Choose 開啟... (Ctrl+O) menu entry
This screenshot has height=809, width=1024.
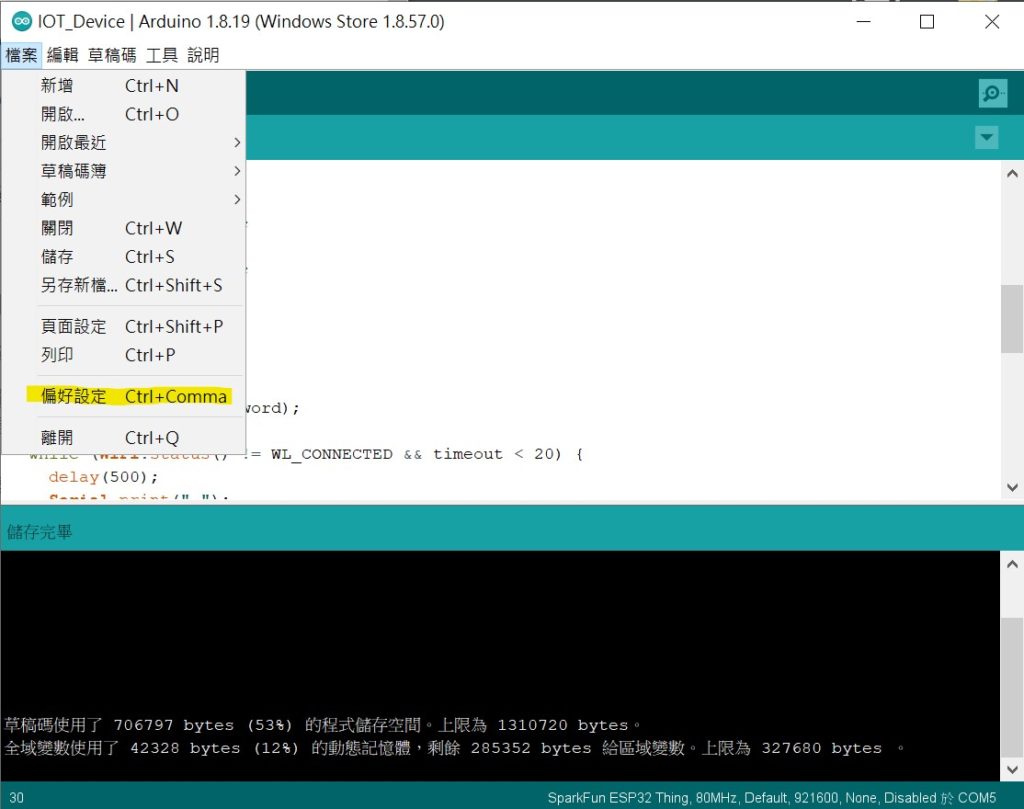click(123, 114)
